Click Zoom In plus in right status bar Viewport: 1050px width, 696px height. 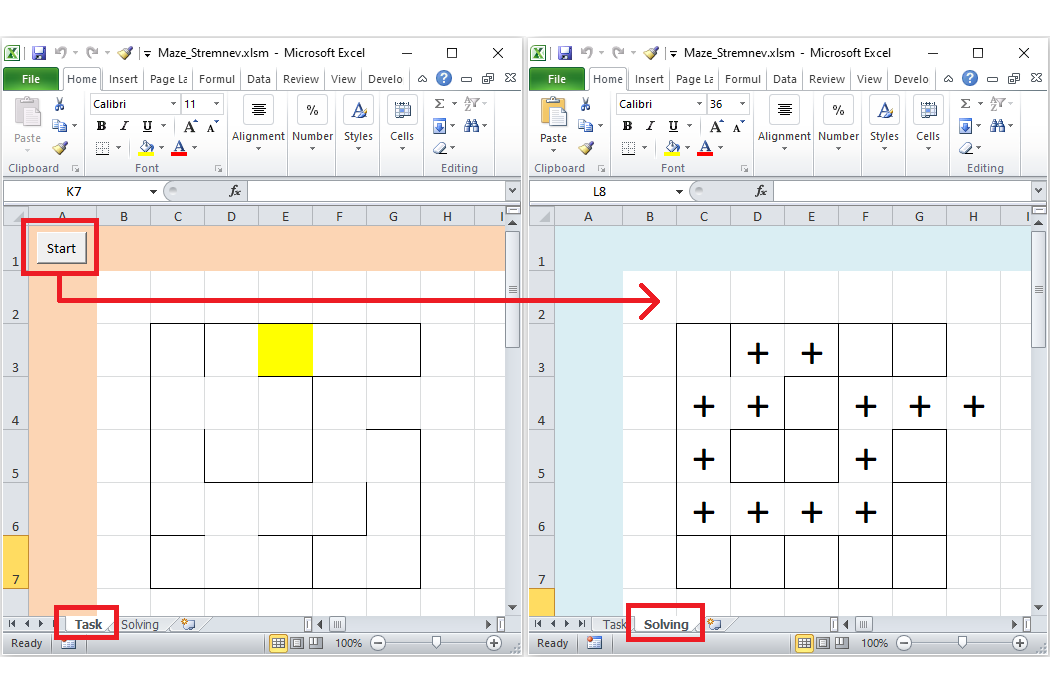coord(1020,644)
